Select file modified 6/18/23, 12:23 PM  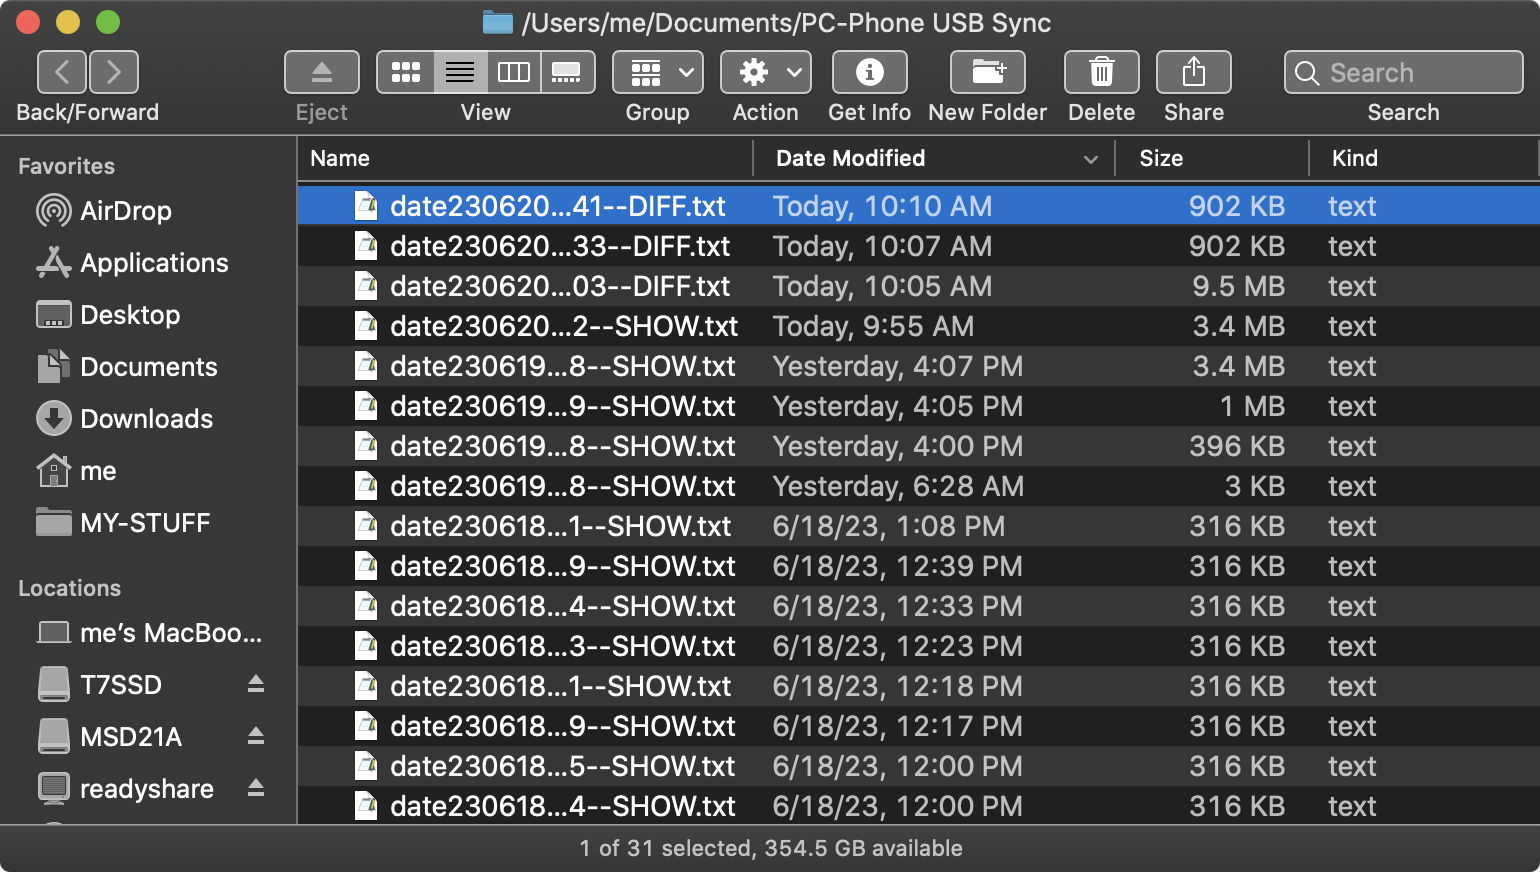tap(918, 646)
